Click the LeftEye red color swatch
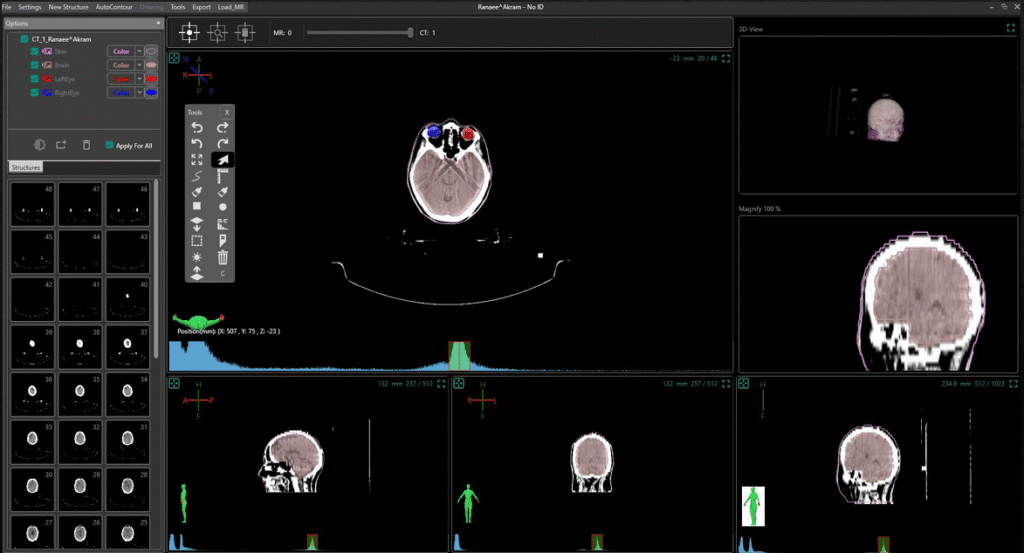 pyautogui.click(x=153, y=78)
